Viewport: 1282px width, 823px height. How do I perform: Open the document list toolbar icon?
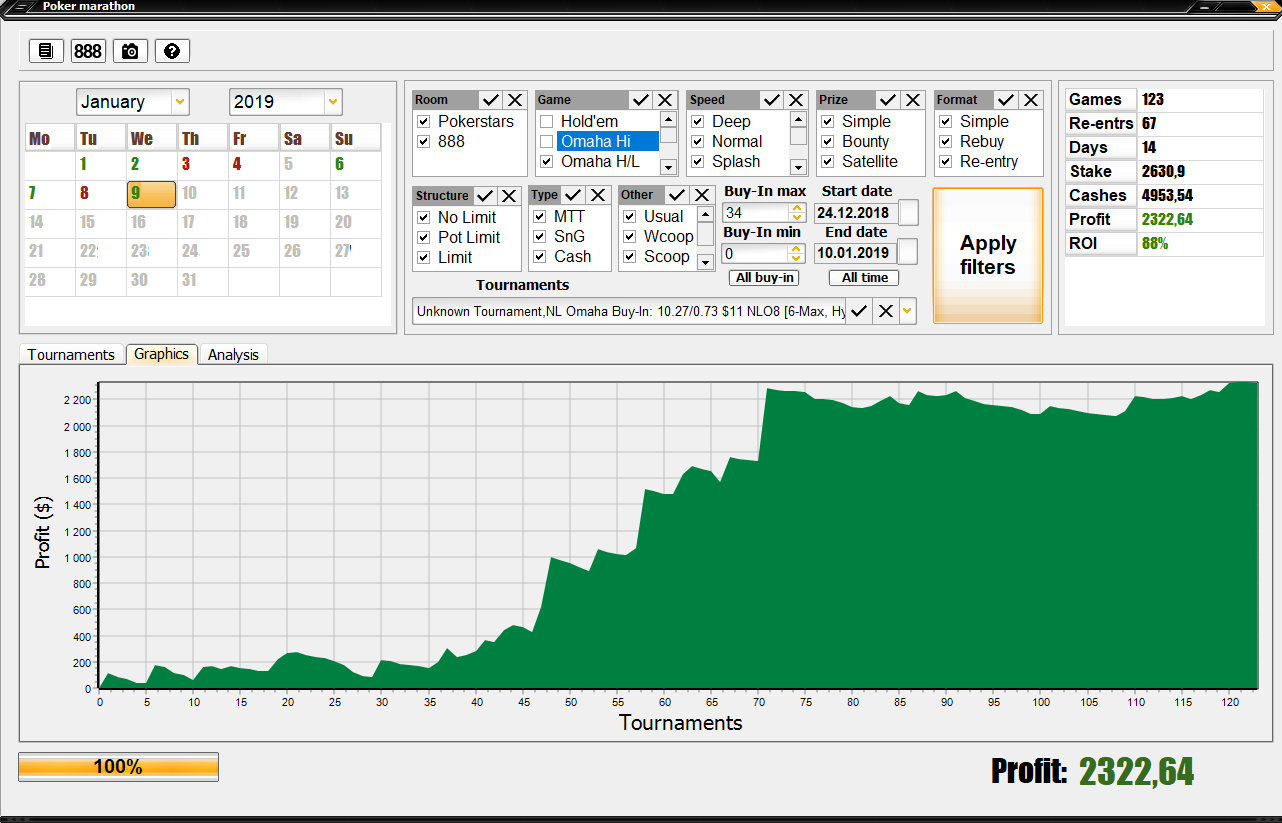(47, 51)
